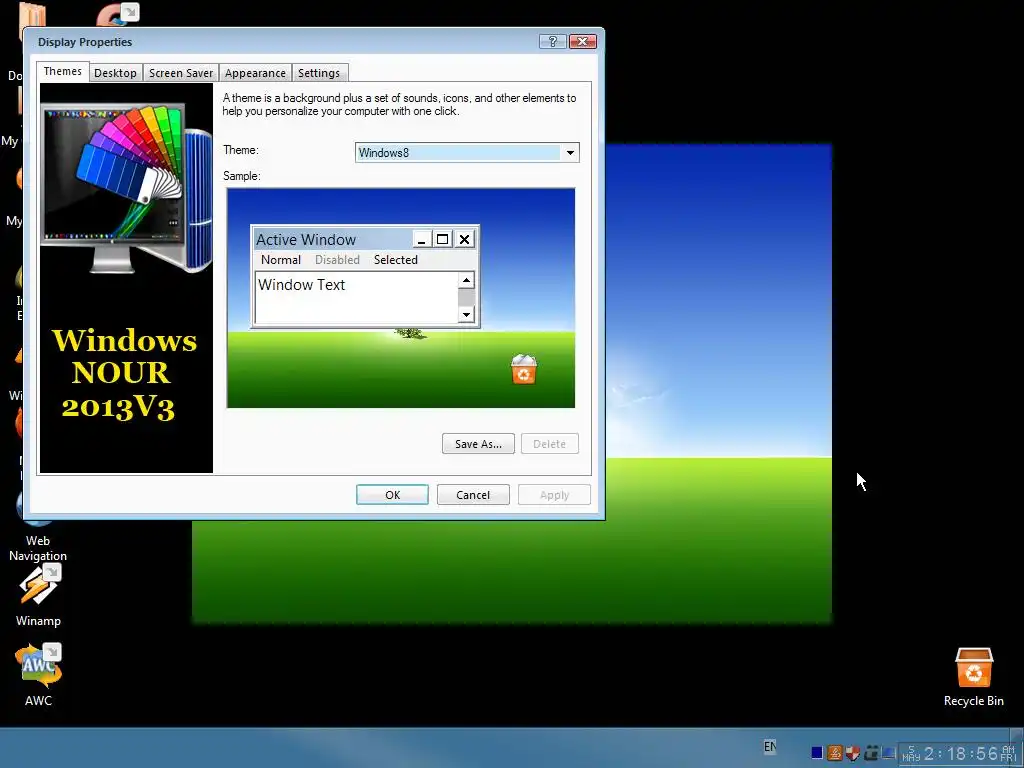Go to the Settings tab

[x=319, y=73]
